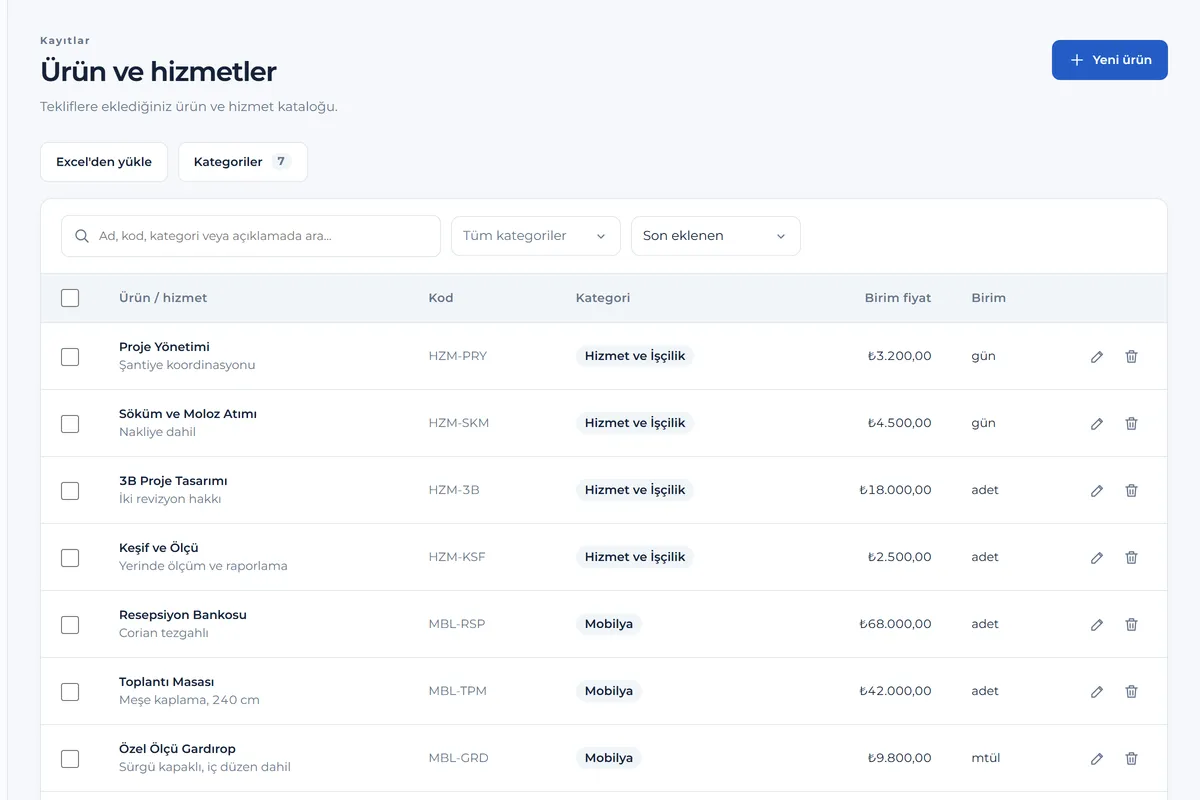Select the Proje Yönetimi row checkbox

click(70, 356)
